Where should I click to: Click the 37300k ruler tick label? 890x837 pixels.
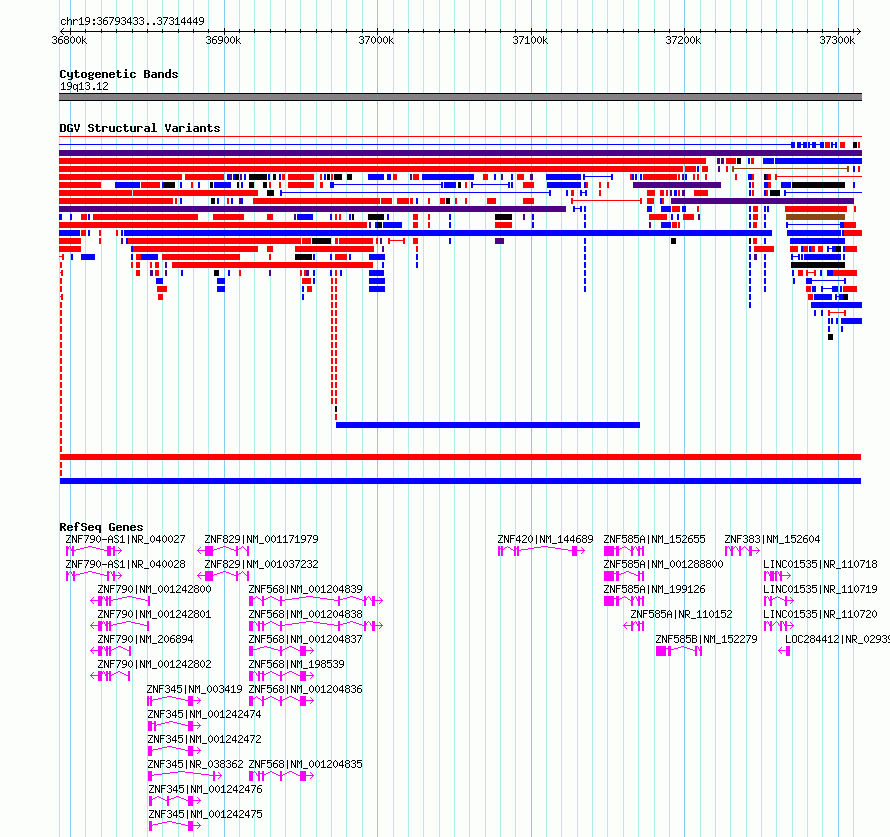(x=837, y=40)
